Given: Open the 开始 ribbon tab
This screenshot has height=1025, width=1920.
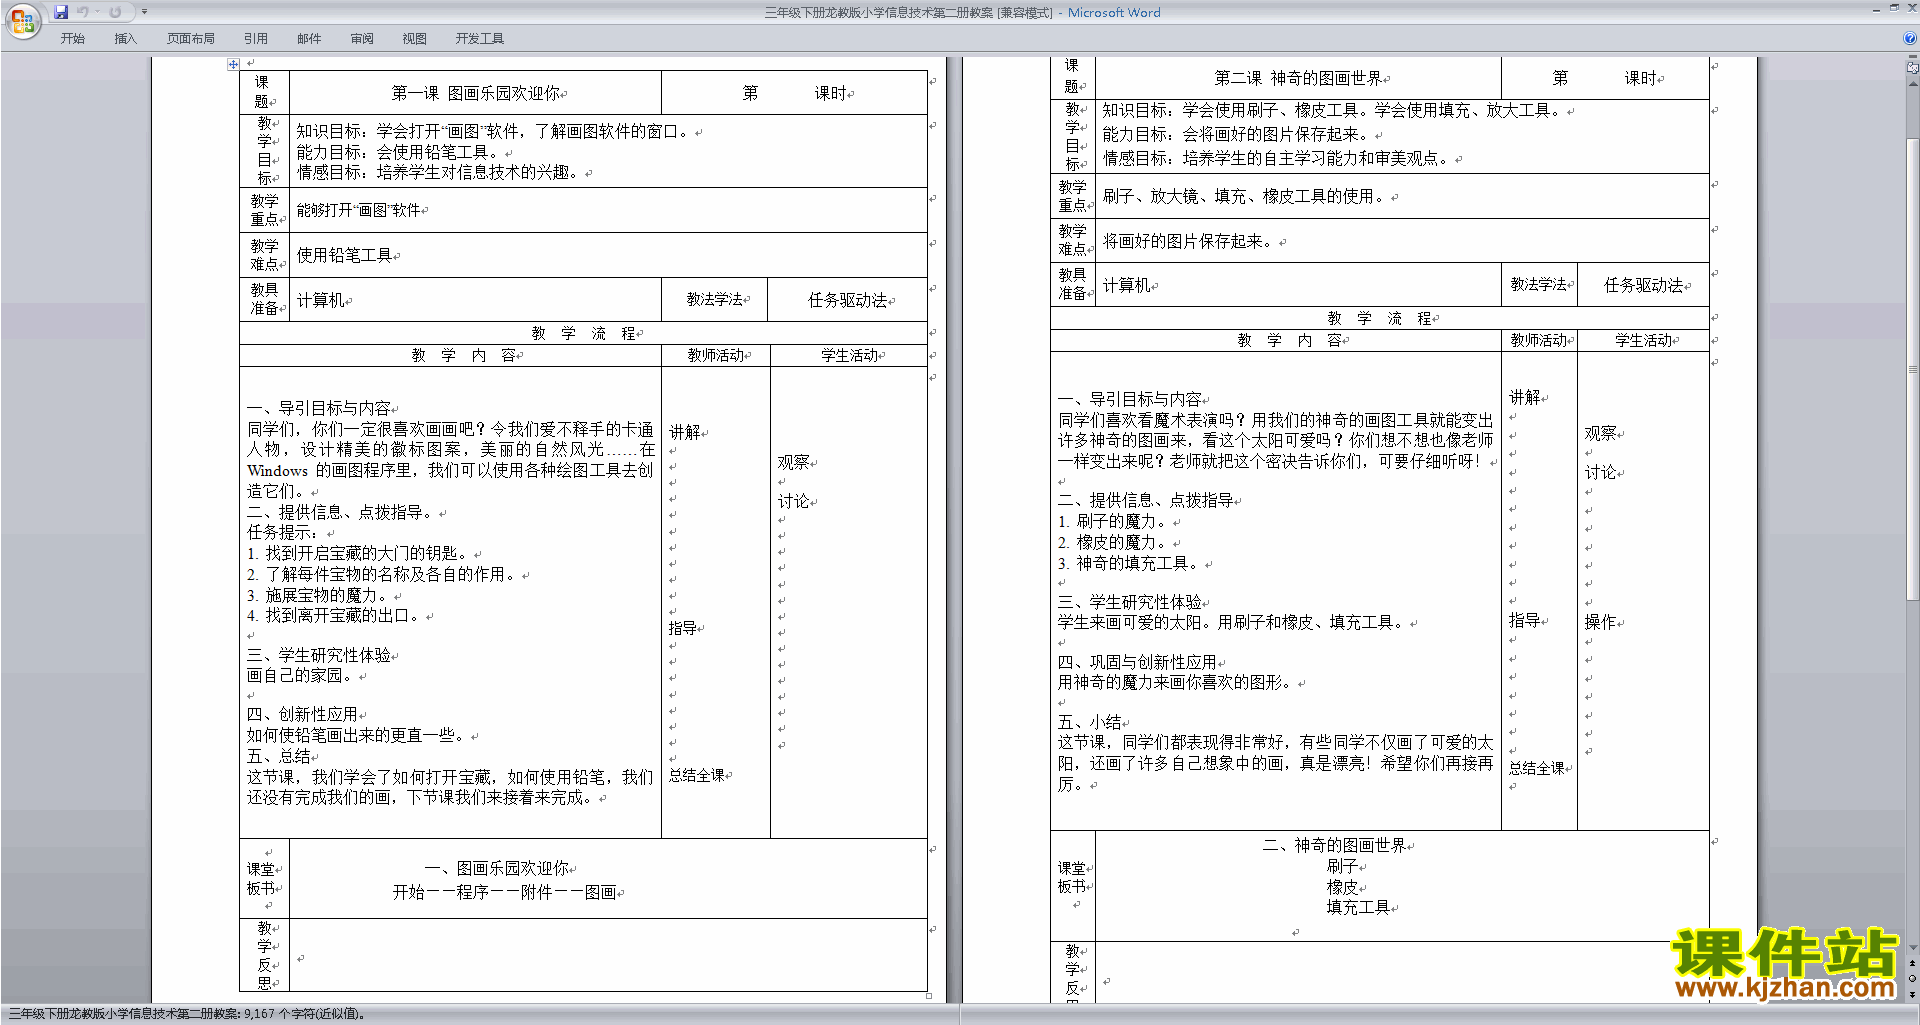Looking at the screenshot, I should coord(73,38).
